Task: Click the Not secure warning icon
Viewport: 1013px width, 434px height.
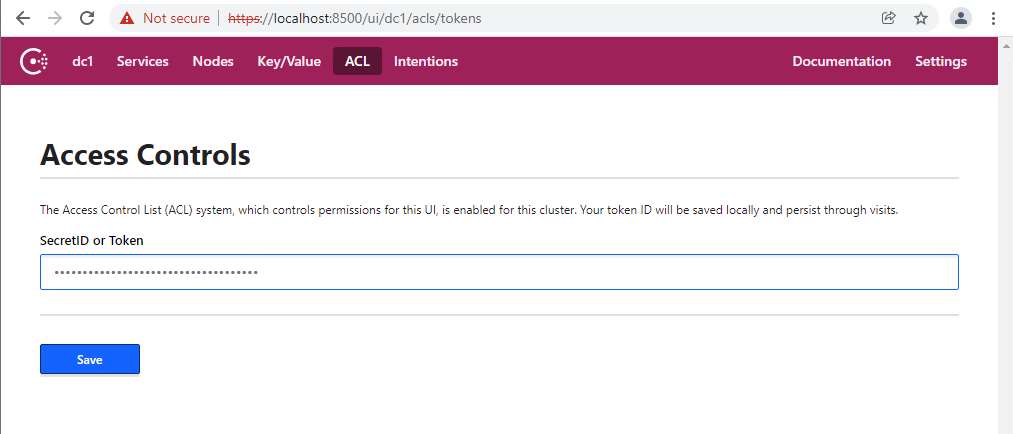Action: [127, 18]
